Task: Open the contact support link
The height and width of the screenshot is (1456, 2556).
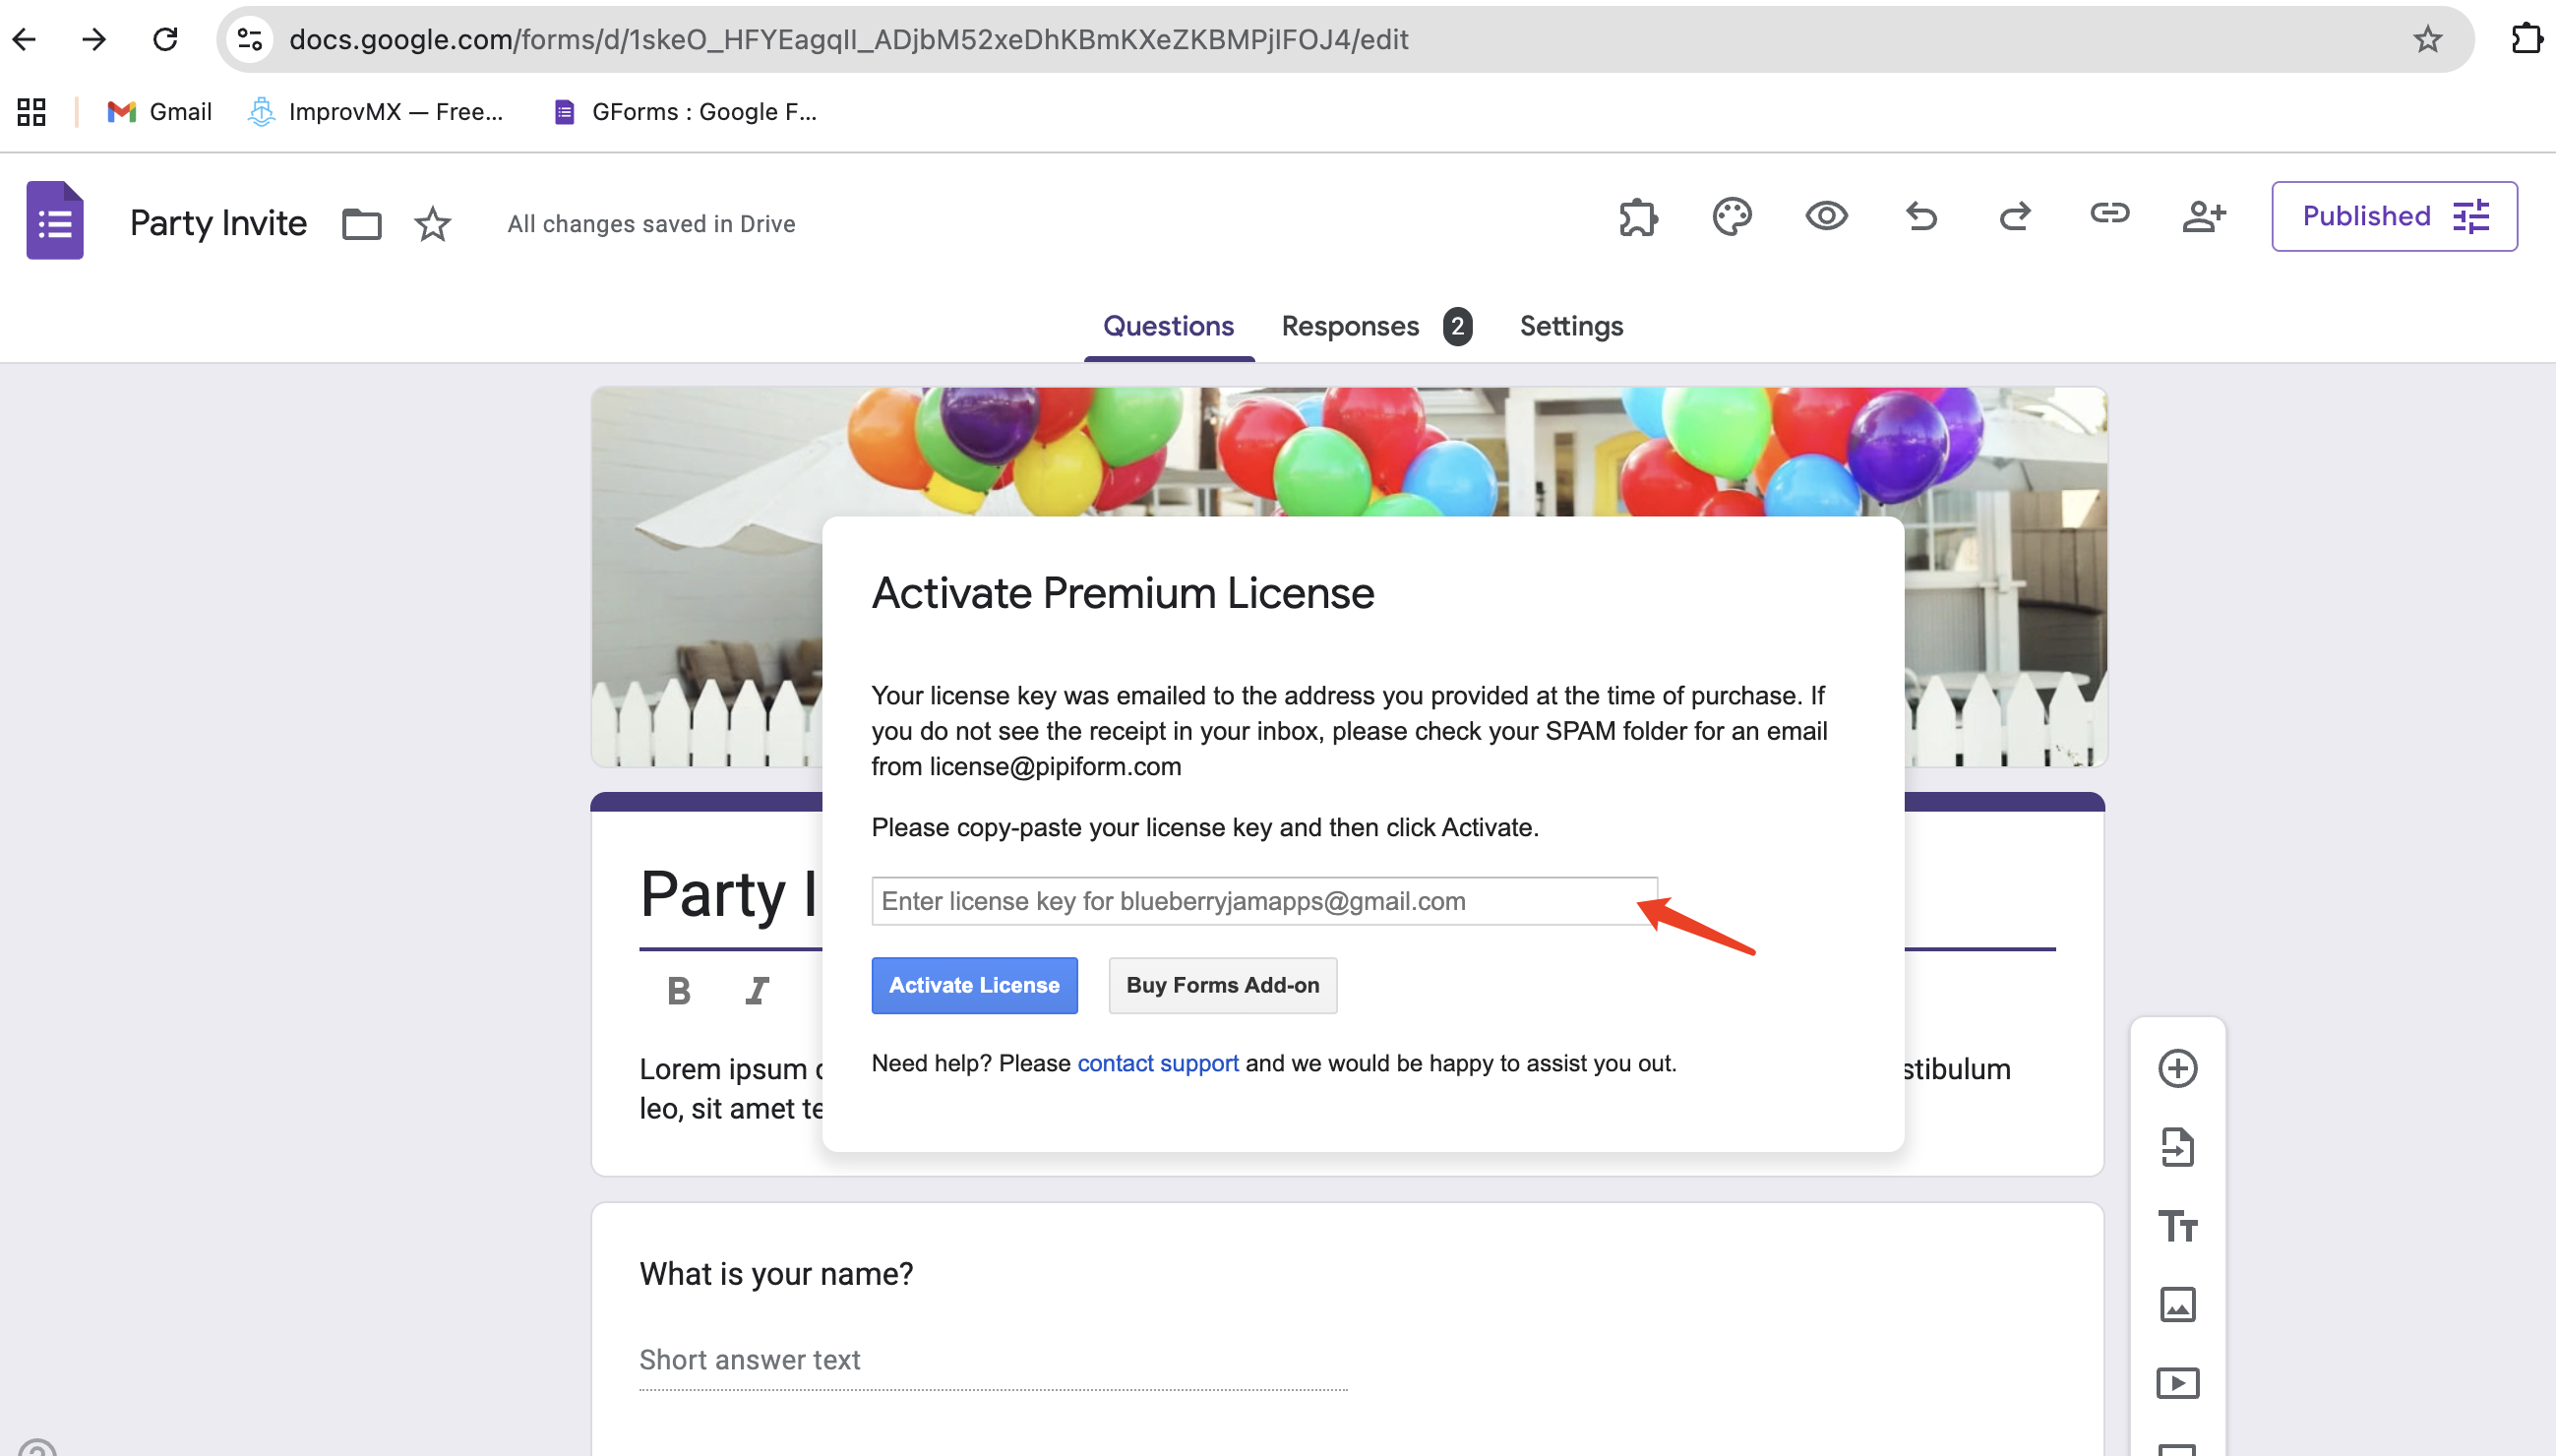Action: point(1157,1063)
